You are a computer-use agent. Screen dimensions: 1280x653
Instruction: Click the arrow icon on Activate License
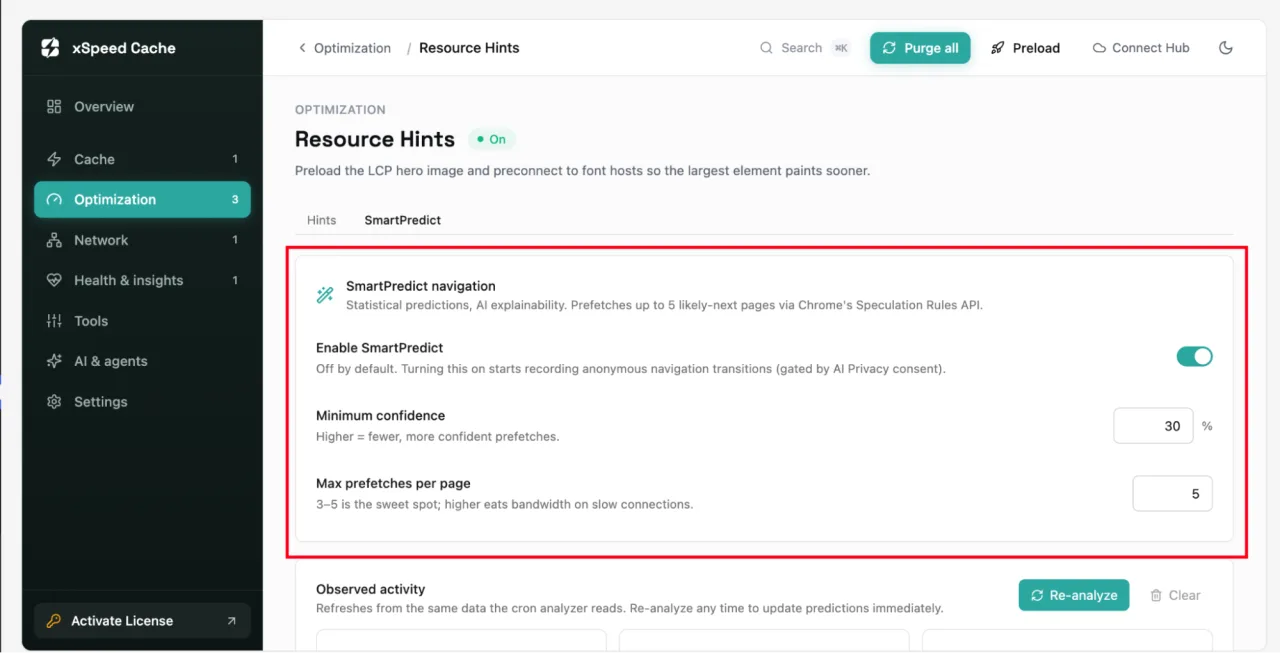(231, 621)
